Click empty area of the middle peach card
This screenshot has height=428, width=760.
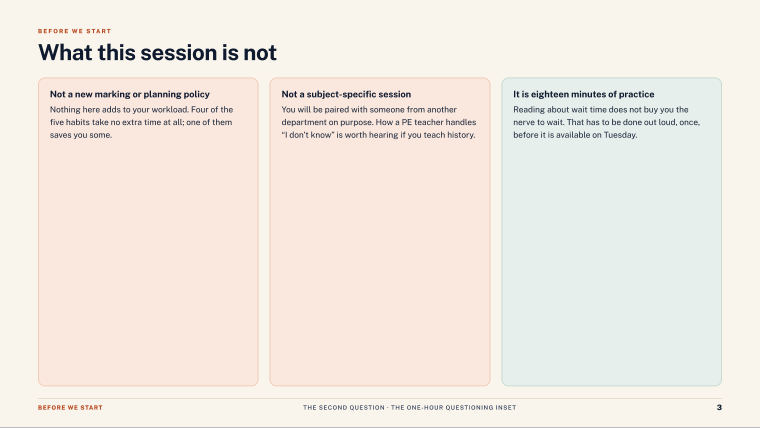point(380,262)
